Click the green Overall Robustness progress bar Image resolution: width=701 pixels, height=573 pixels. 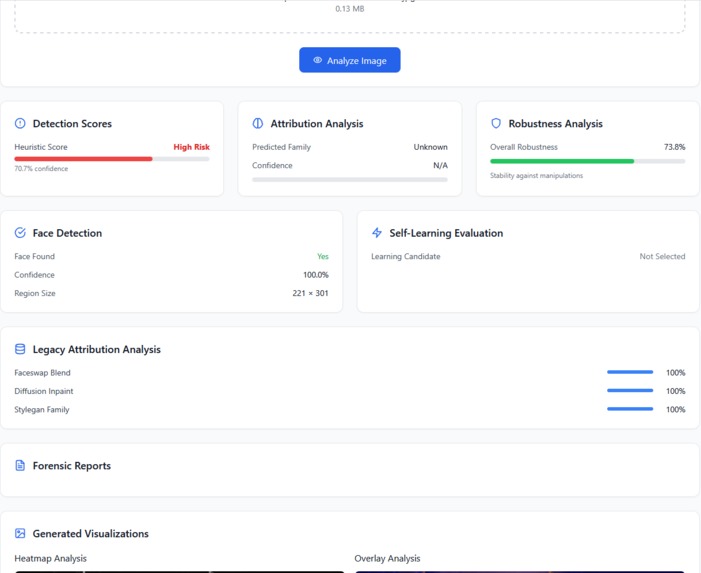(x=562, y=161)
